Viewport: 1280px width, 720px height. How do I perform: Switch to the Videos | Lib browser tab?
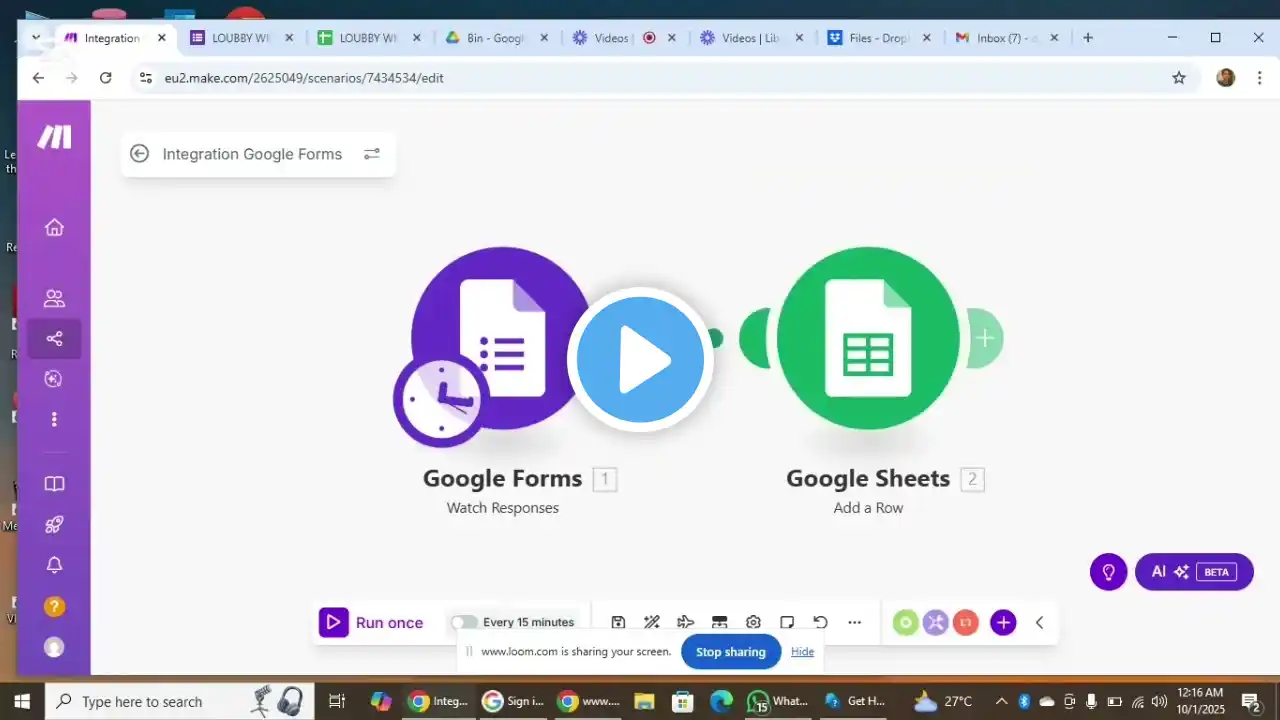tap(752, 38)
